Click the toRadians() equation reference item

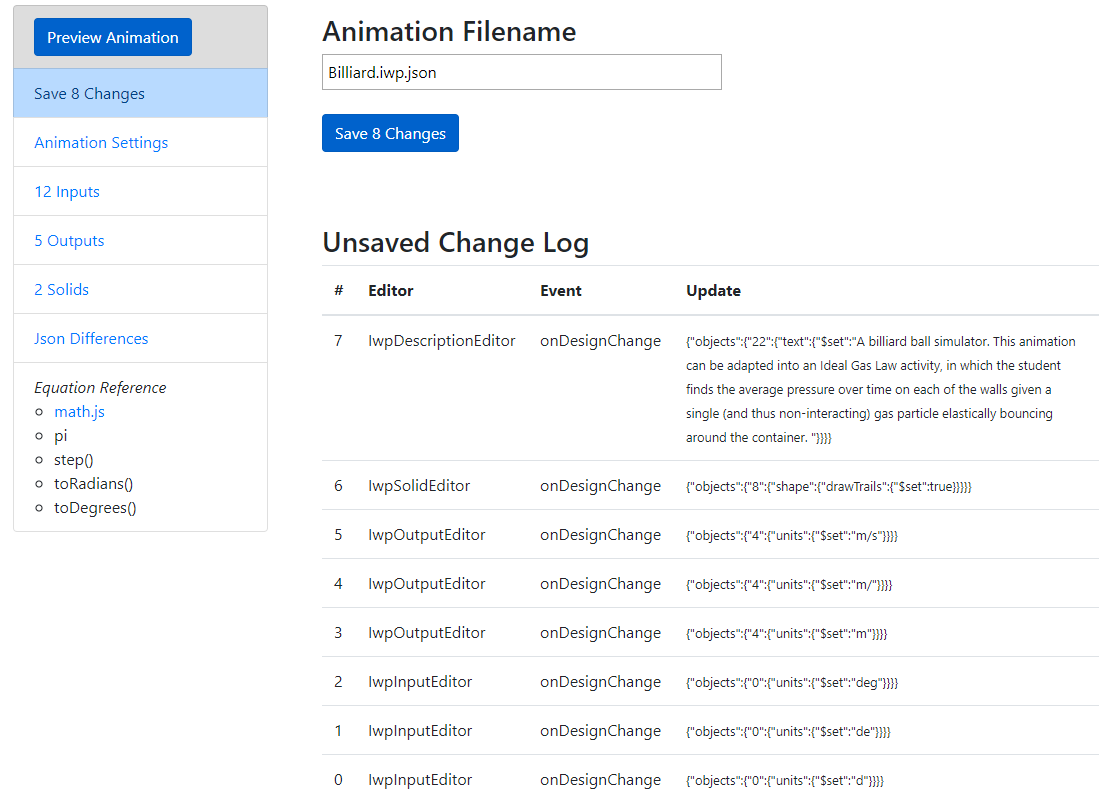94,484
